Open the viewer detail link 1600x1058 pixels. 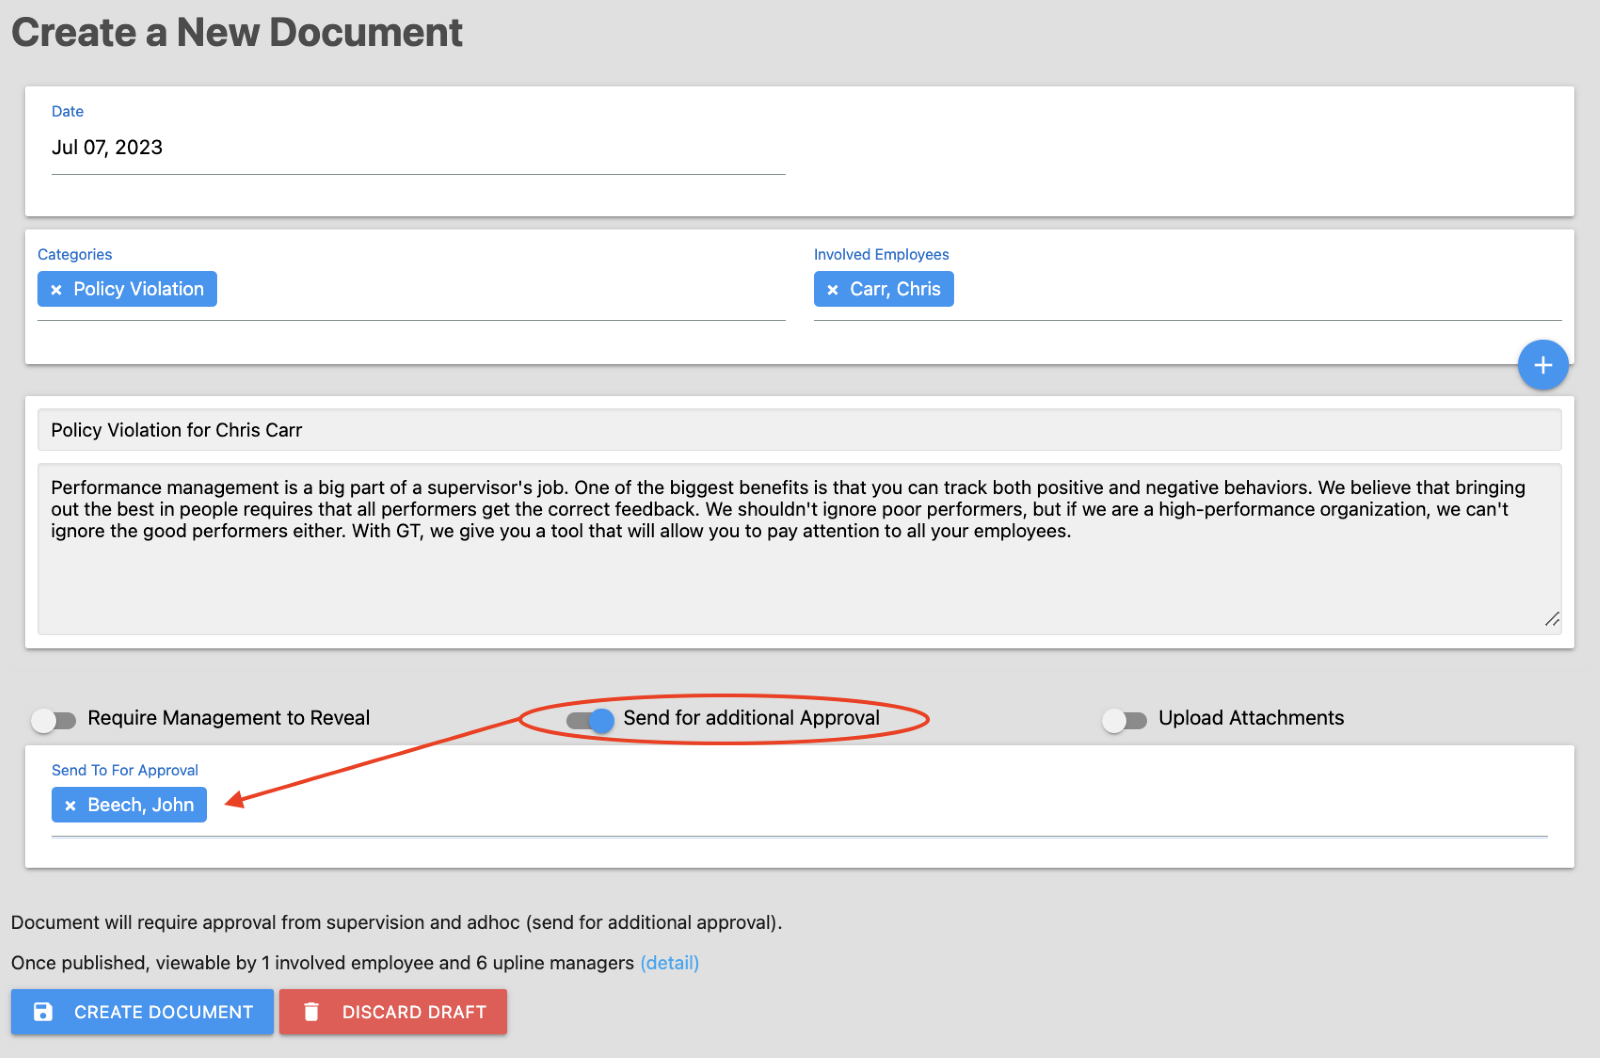click(669, 963)
